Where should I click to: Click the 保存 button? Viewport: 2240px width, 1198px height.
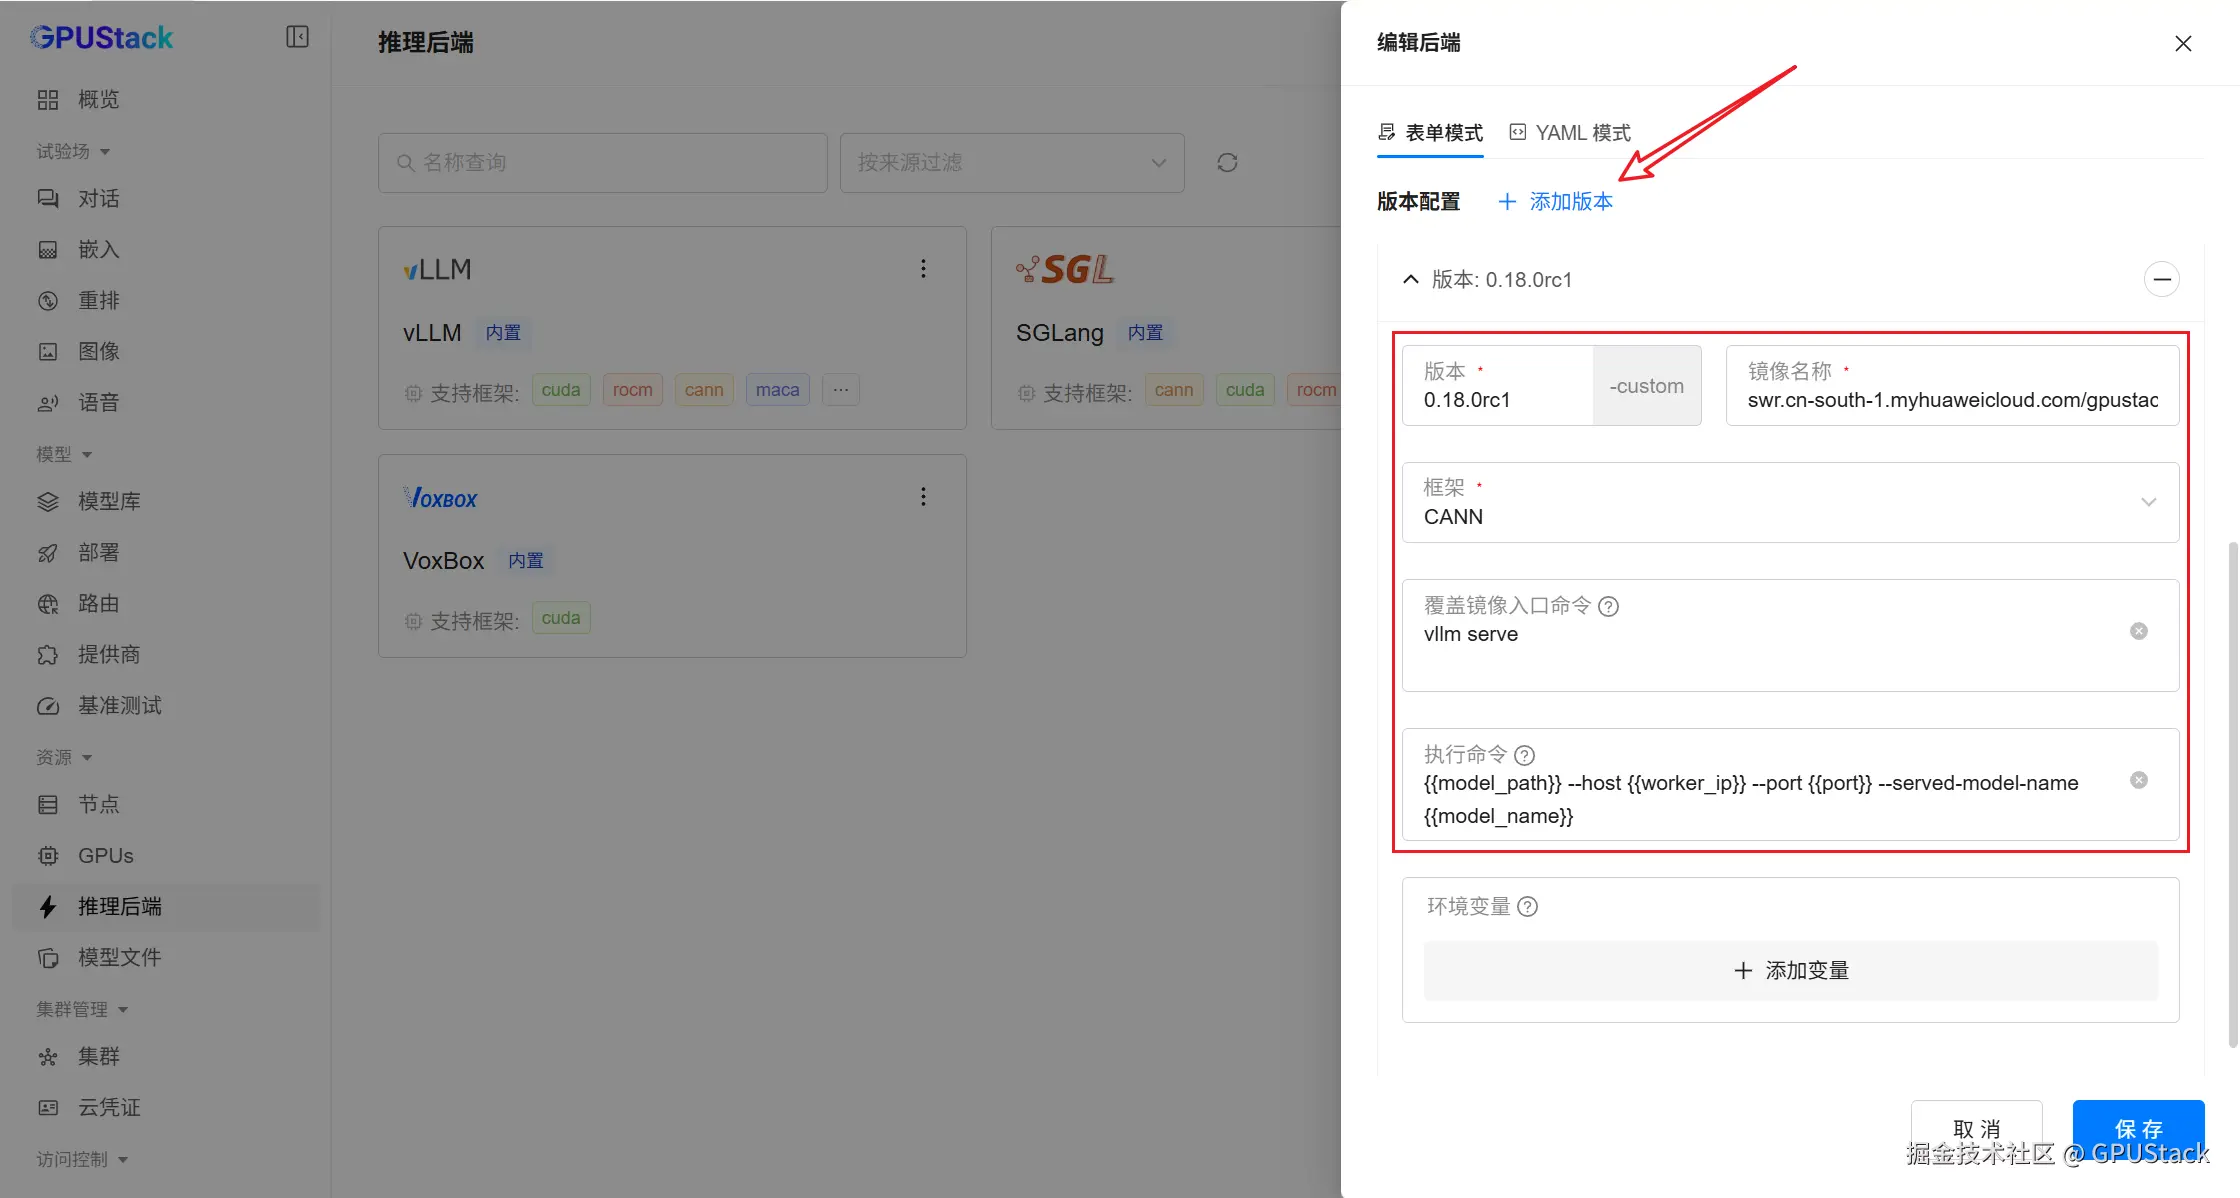click(x=2137, y=1128)
